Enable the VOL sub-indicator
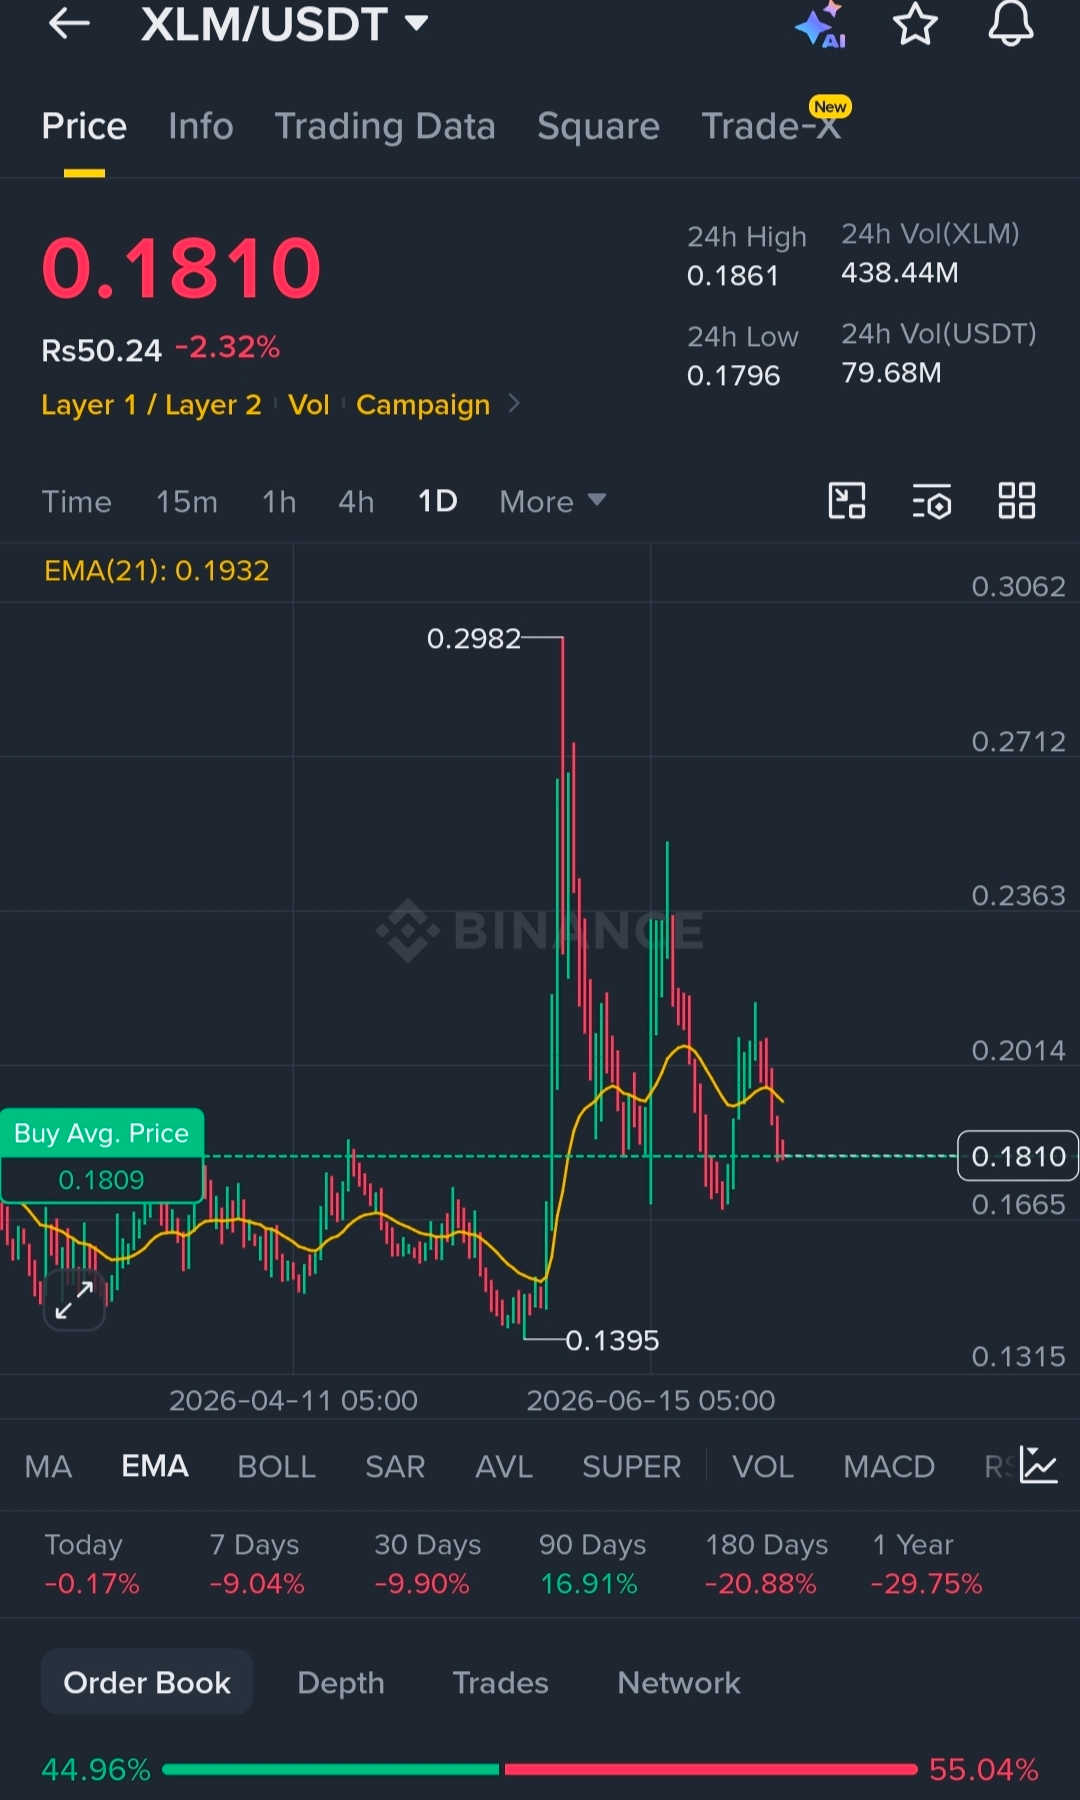The image size is (1080, 1800). click(763, 1466)
